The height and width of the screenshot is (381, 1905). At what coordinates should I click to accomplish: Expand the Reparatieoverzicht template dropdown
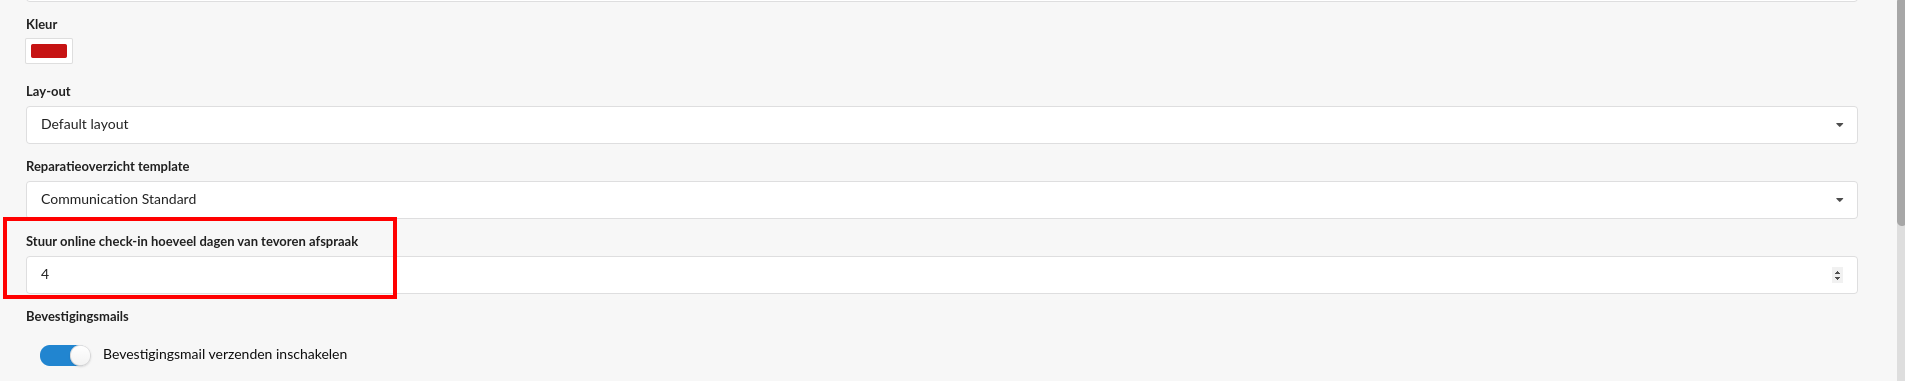[x=941, y=200]
